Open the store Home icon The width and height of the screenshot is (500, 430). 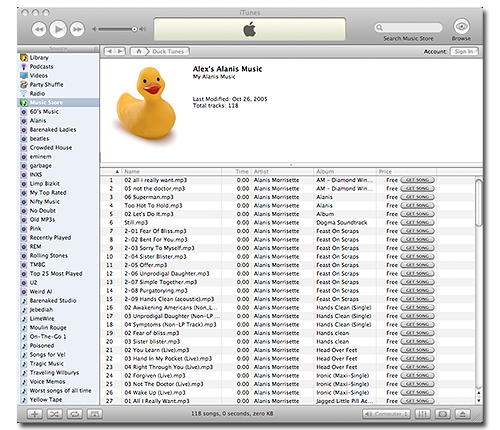point(139,51)
